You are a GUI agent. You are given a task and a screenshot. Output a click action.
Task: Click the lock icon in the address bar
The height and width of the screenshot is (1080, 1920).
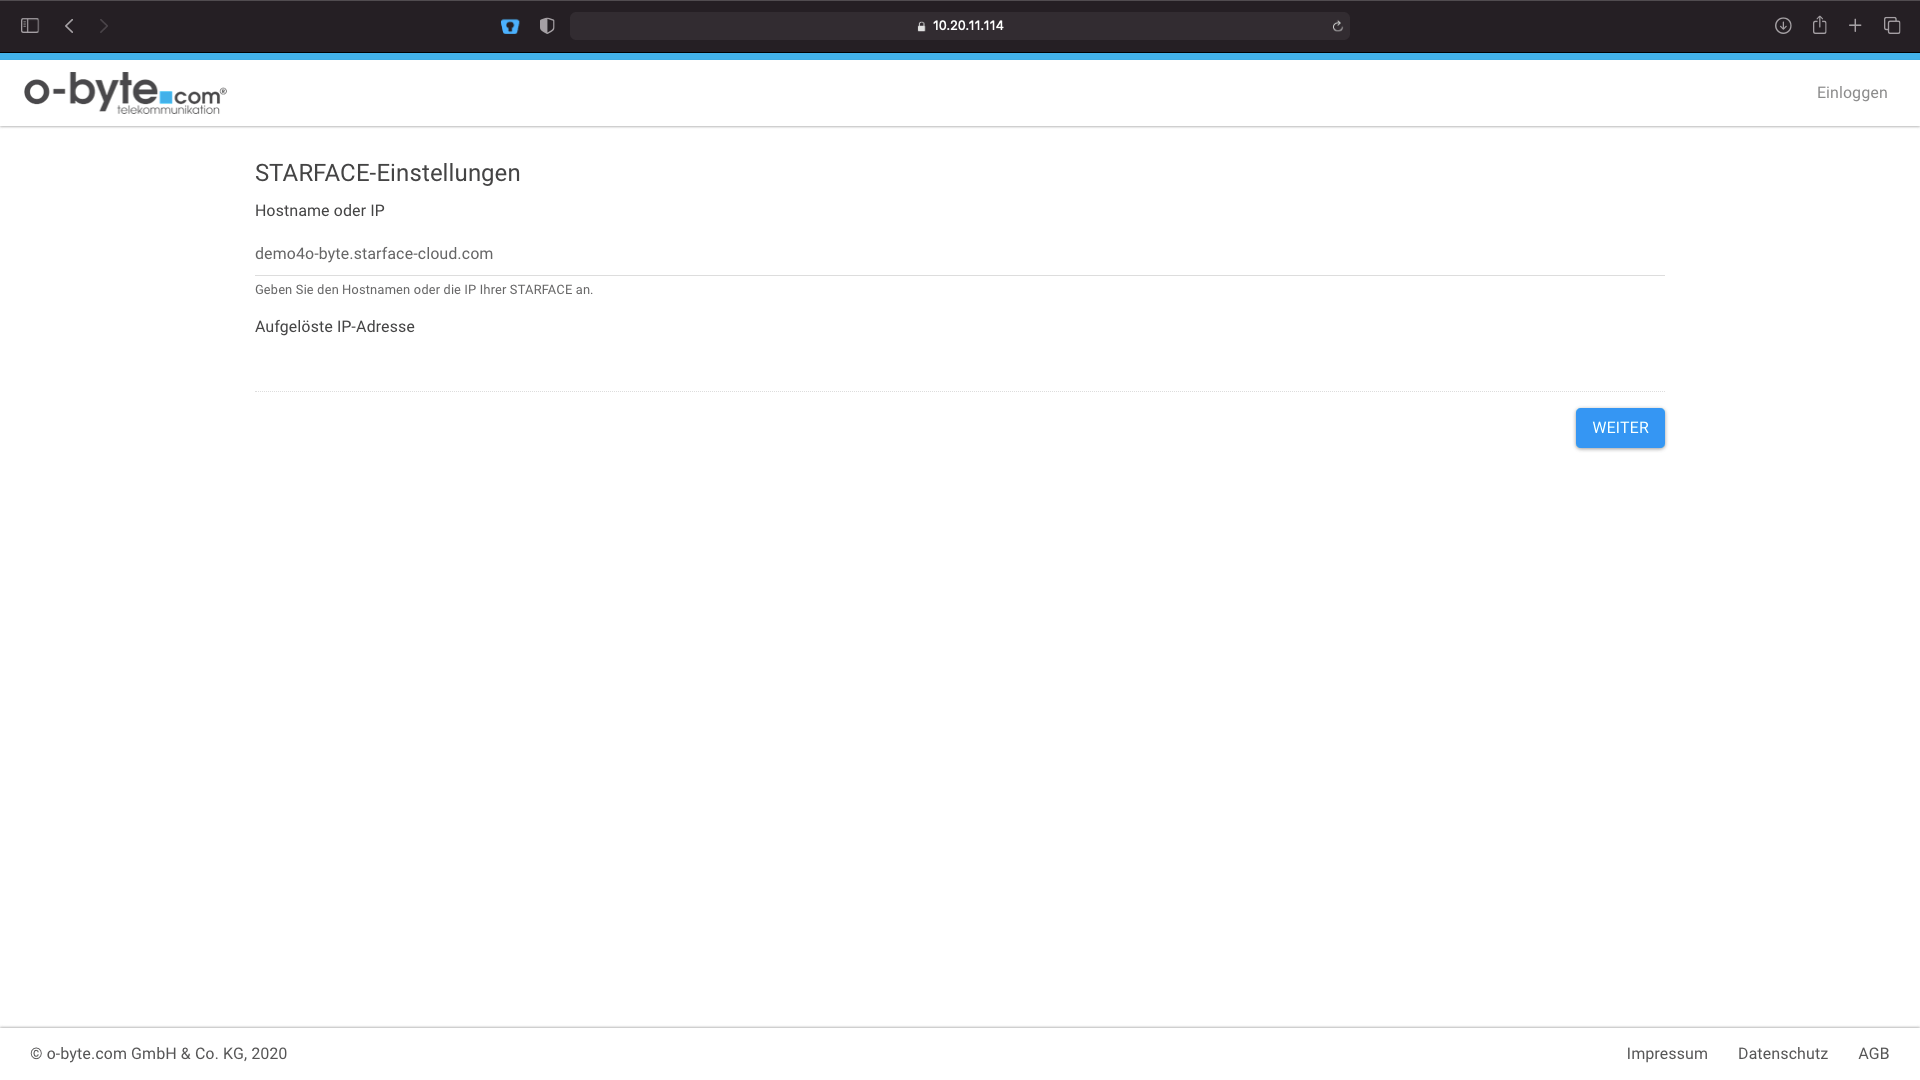pyautogui.click(x=921, y=26)
